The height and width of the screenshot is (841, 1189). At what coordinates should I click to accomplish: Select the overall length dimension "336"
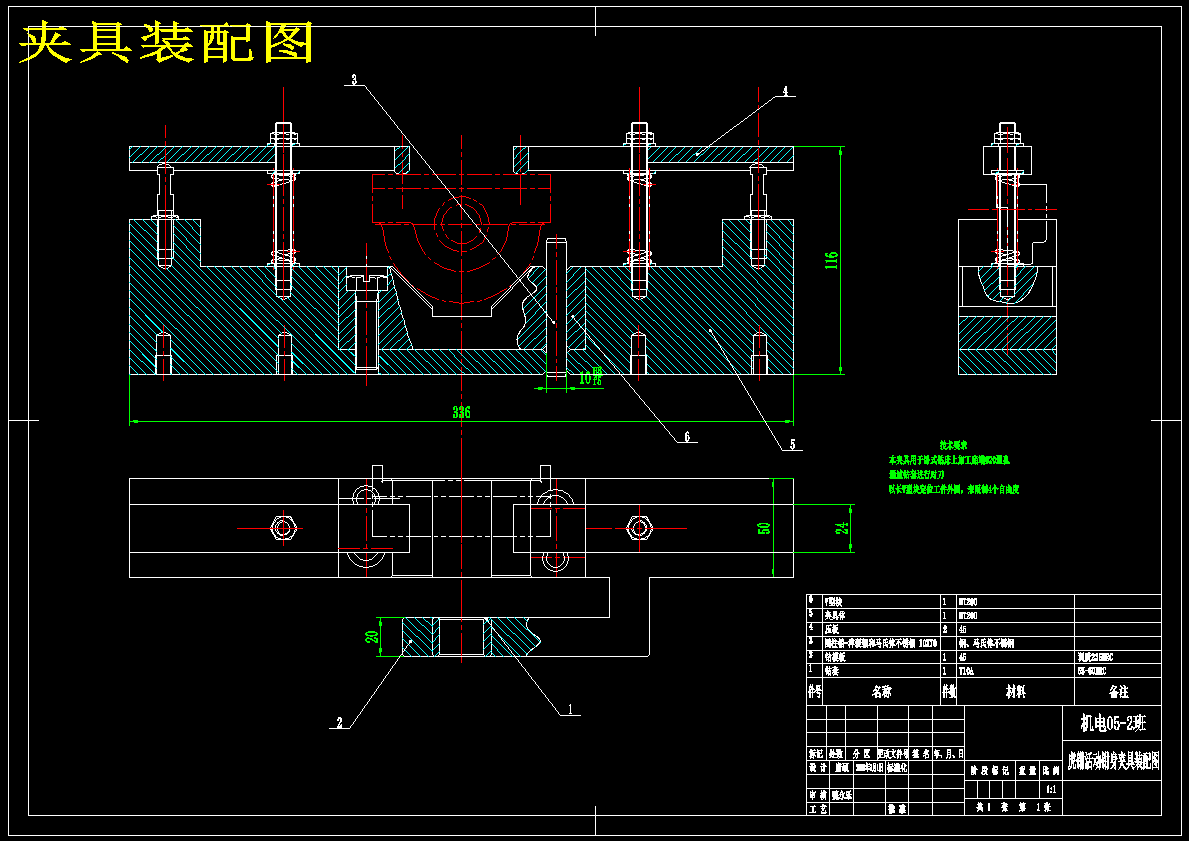pyautogui.click(x=461, y=413)
